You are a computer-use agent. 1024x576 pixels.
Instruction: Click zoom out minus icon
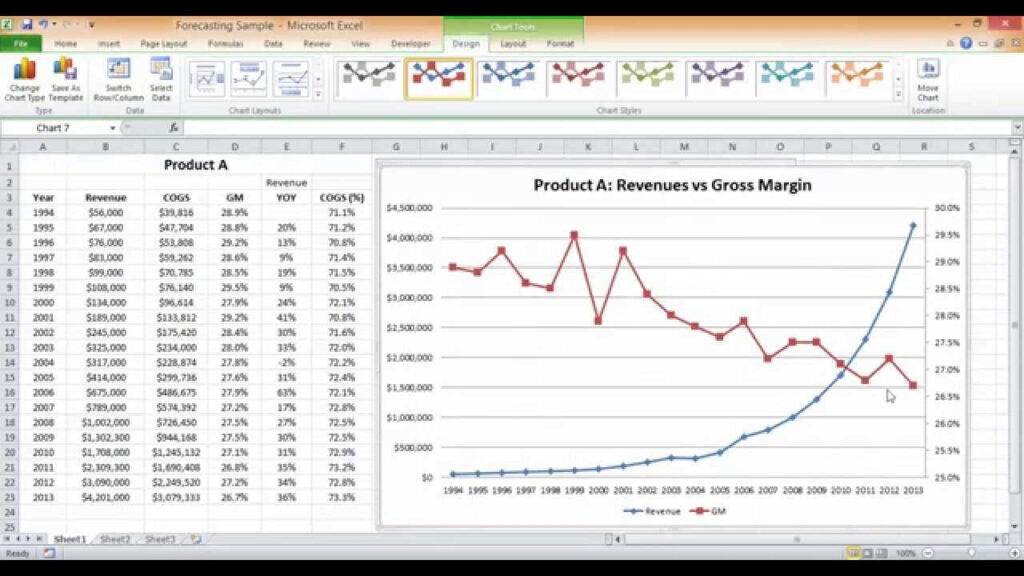coord(927,553)
